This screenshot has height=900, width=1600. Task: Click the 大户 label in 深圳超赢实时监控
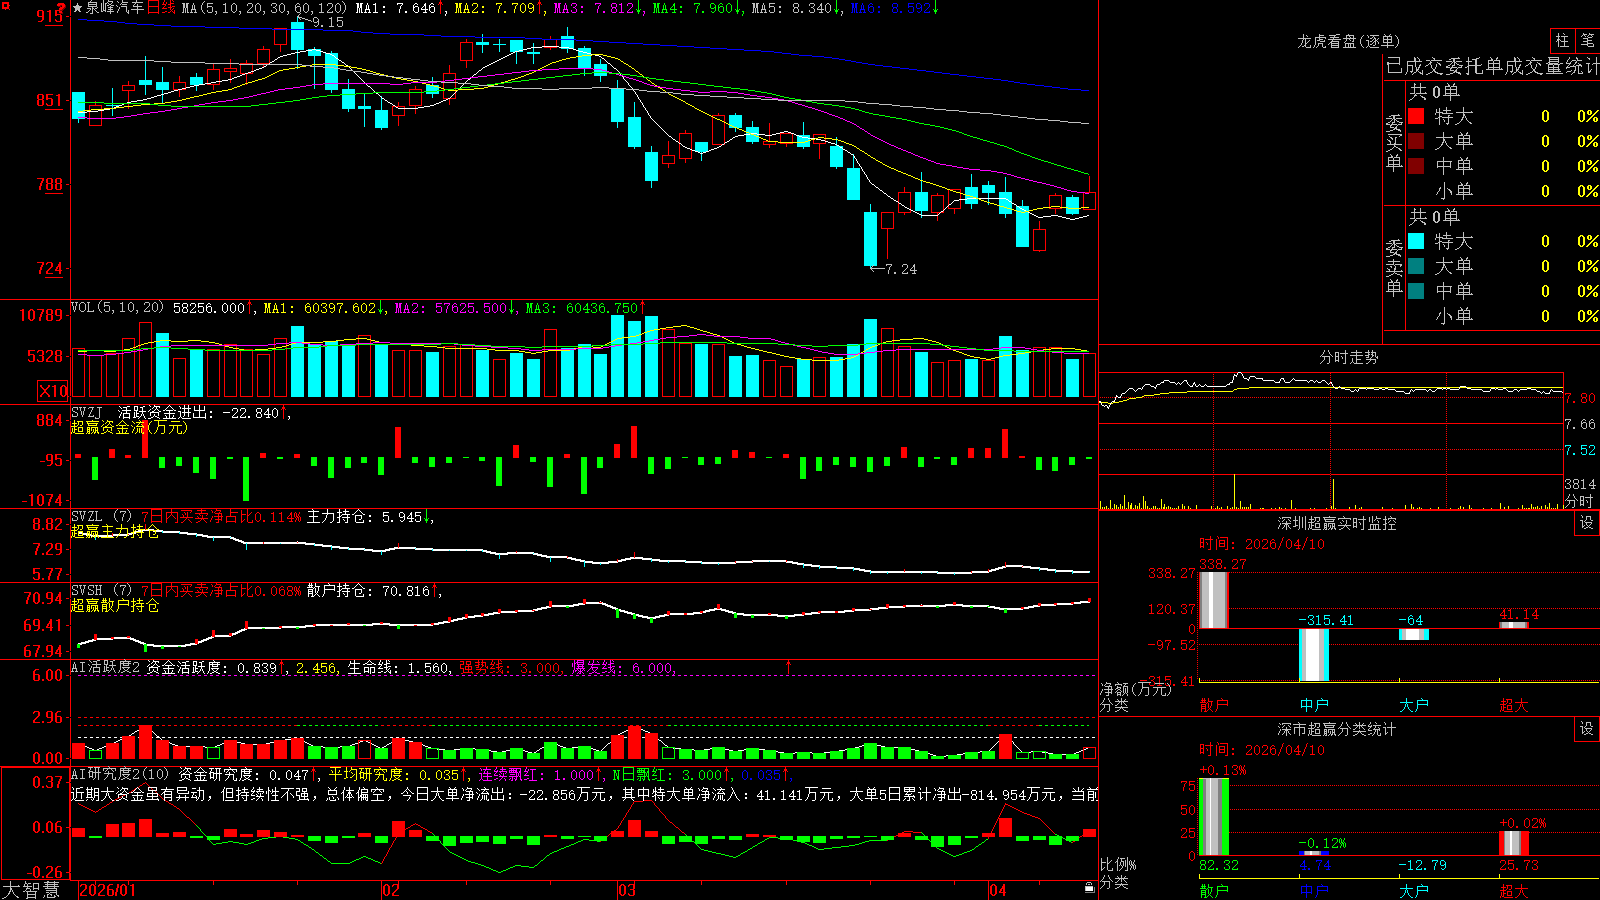tap(1414, 705)
